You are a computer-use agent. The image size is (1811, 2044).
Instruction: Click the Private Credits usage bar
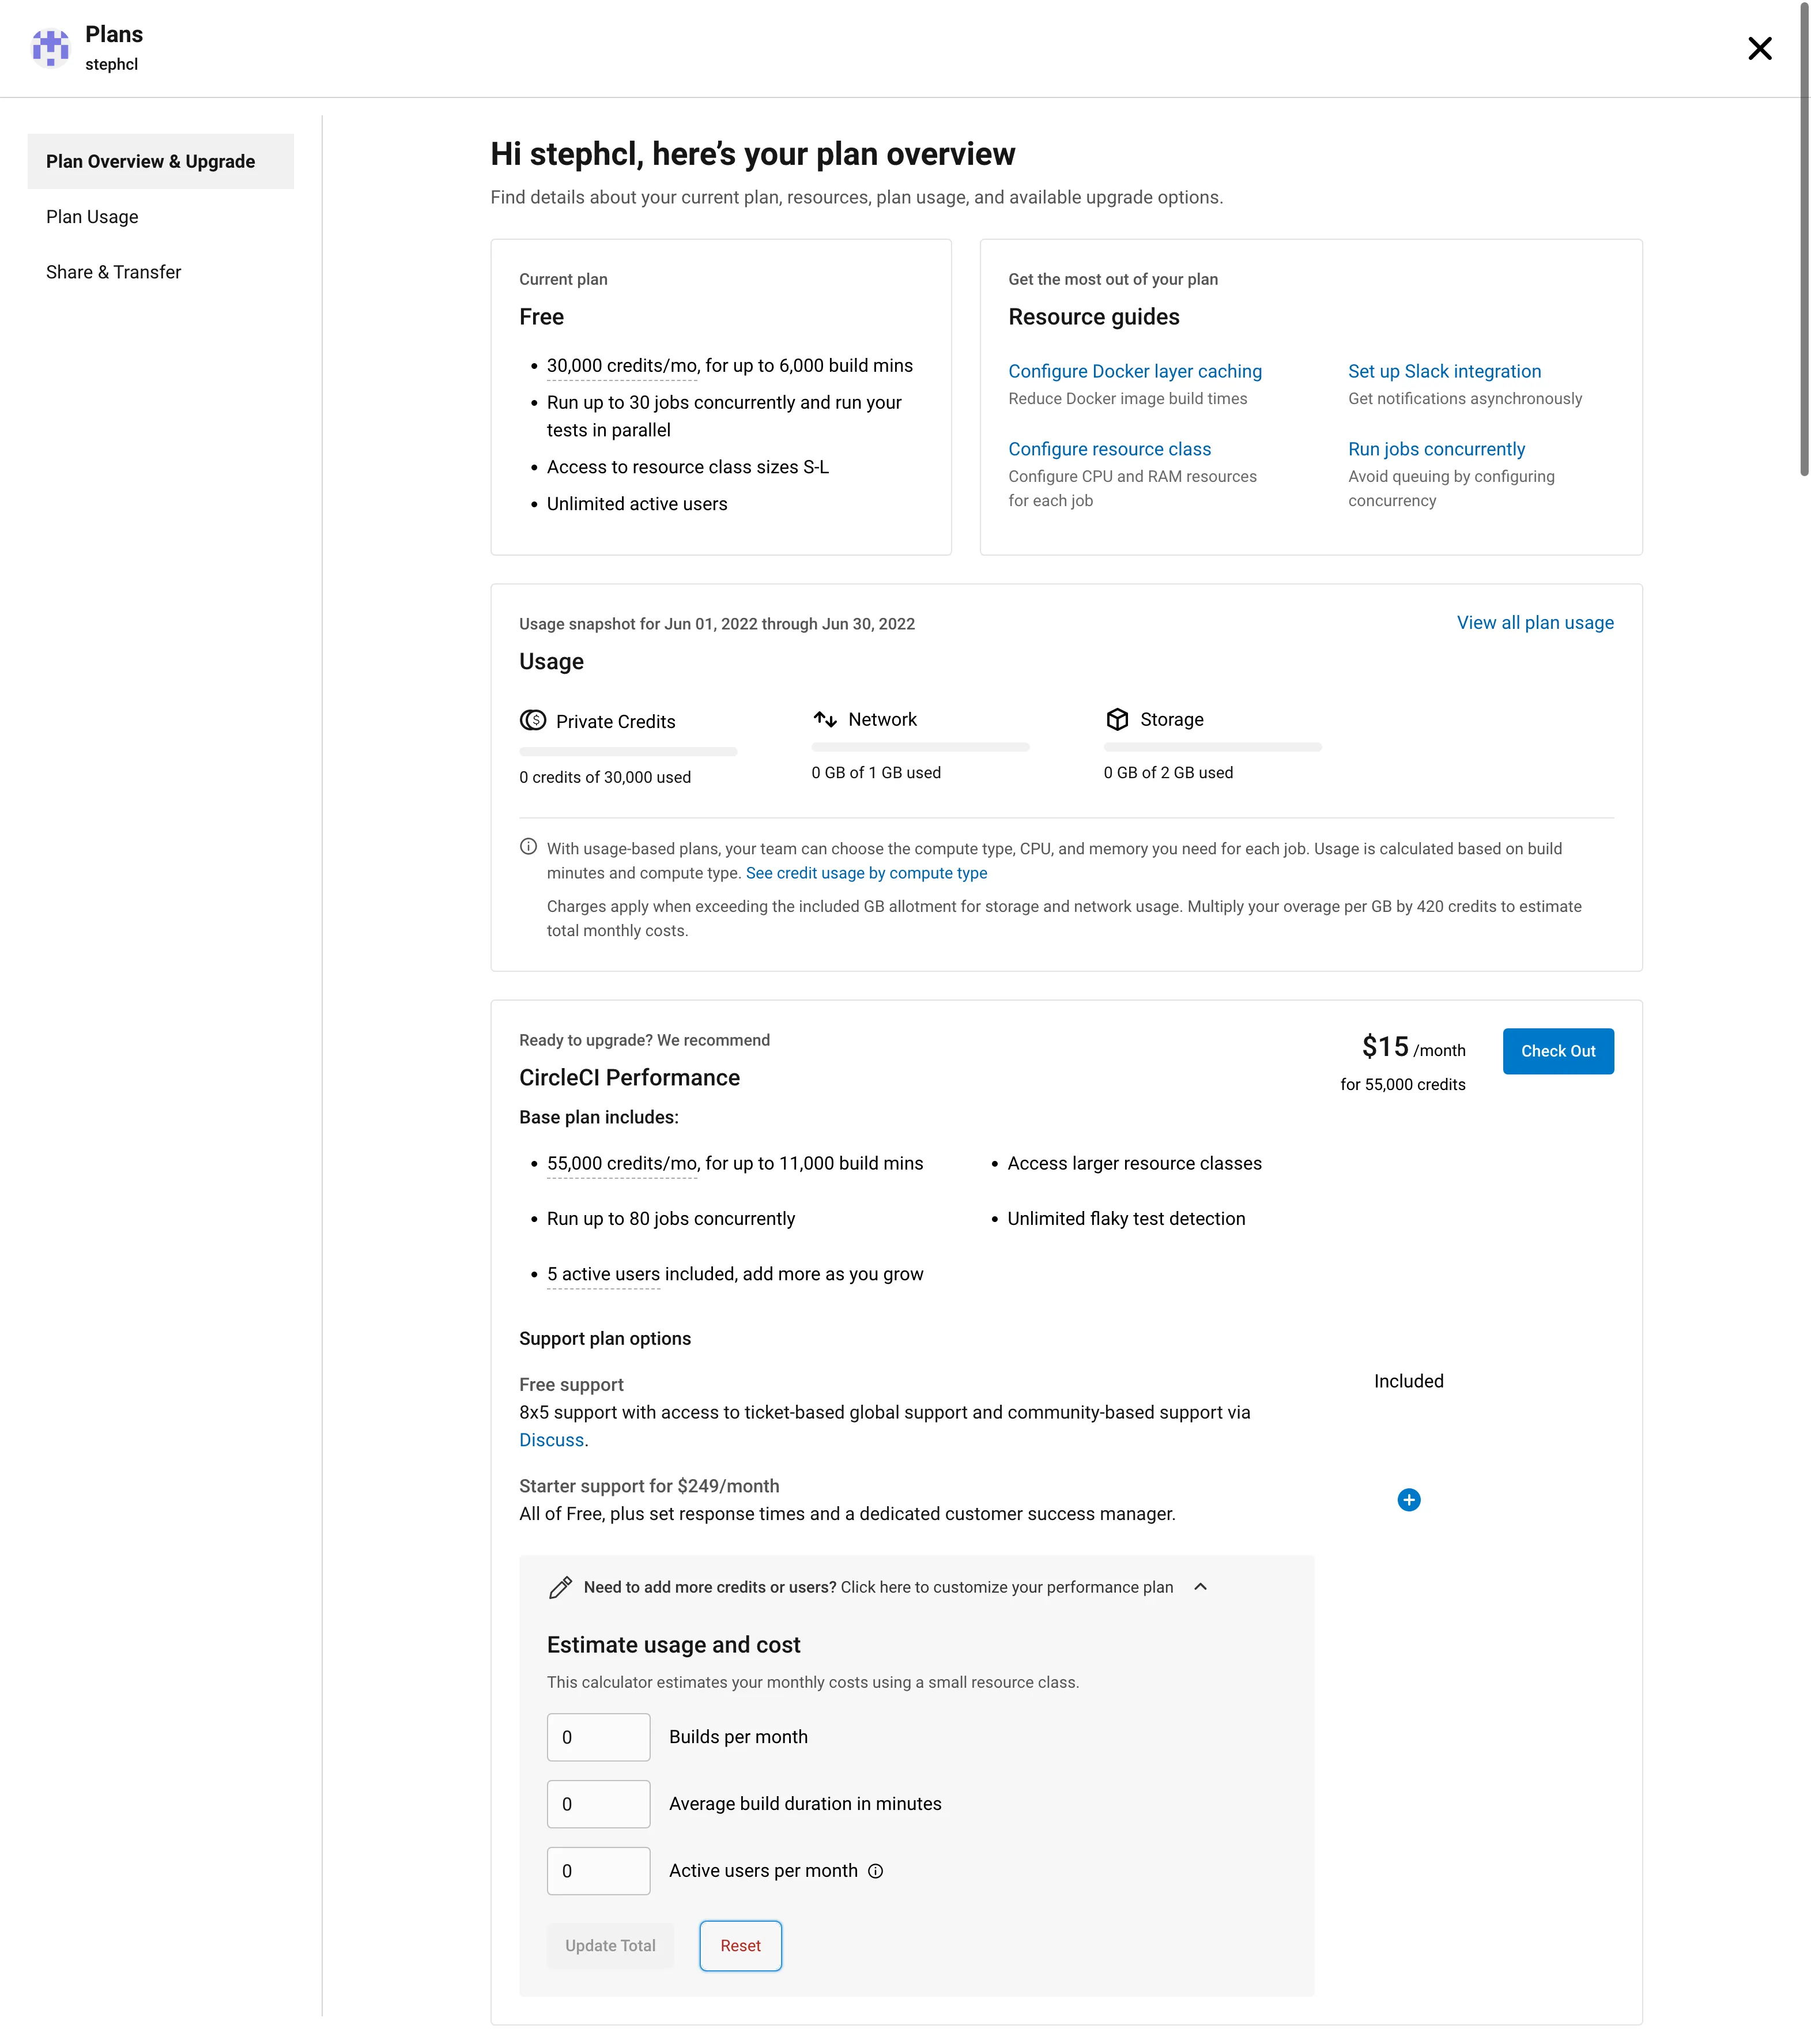pyautogui.click(x=628, y=751)
